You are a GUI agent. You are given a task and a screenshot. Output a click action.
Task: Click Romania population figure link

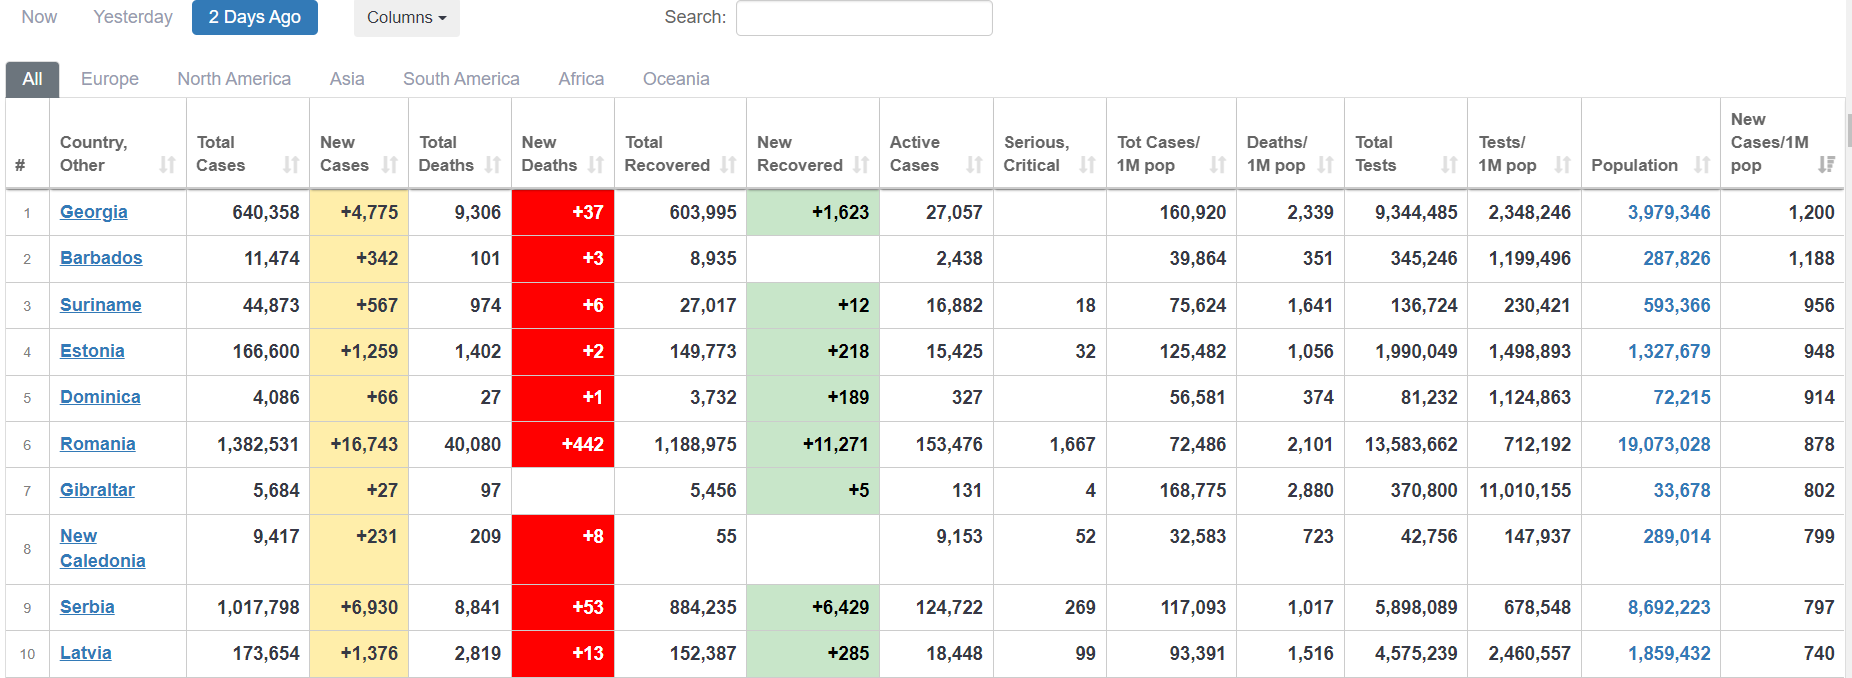(x=1664, y=444)
